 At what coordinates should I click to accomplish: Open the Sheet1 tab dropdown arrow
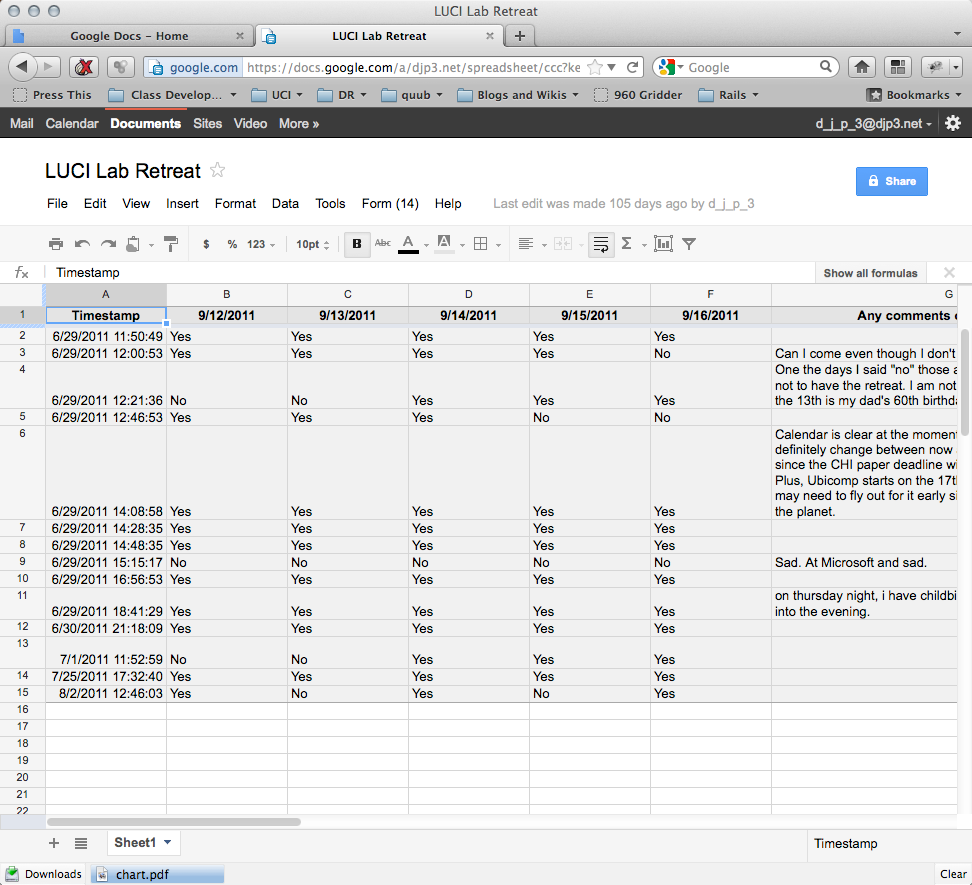[167, 843]
